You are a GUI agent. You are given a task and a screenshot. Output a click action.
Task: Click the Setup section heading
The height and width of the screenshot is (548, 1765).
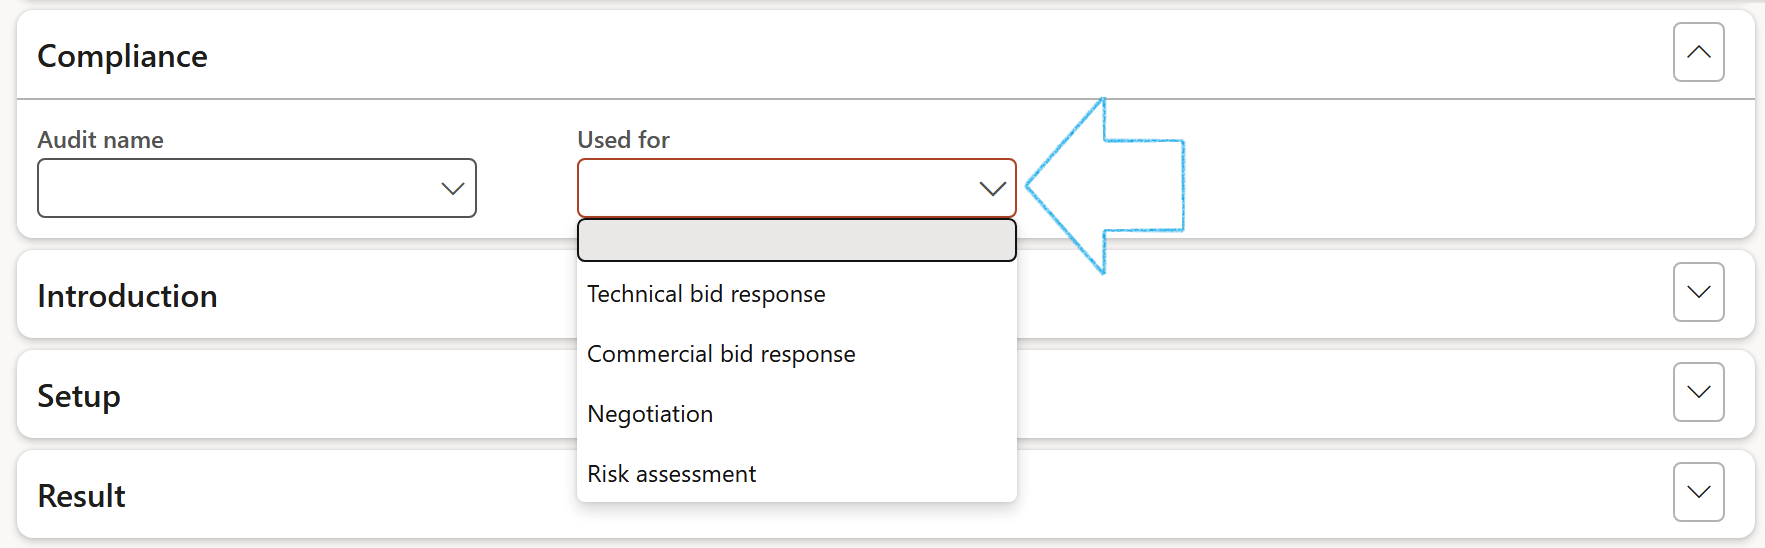79,396
